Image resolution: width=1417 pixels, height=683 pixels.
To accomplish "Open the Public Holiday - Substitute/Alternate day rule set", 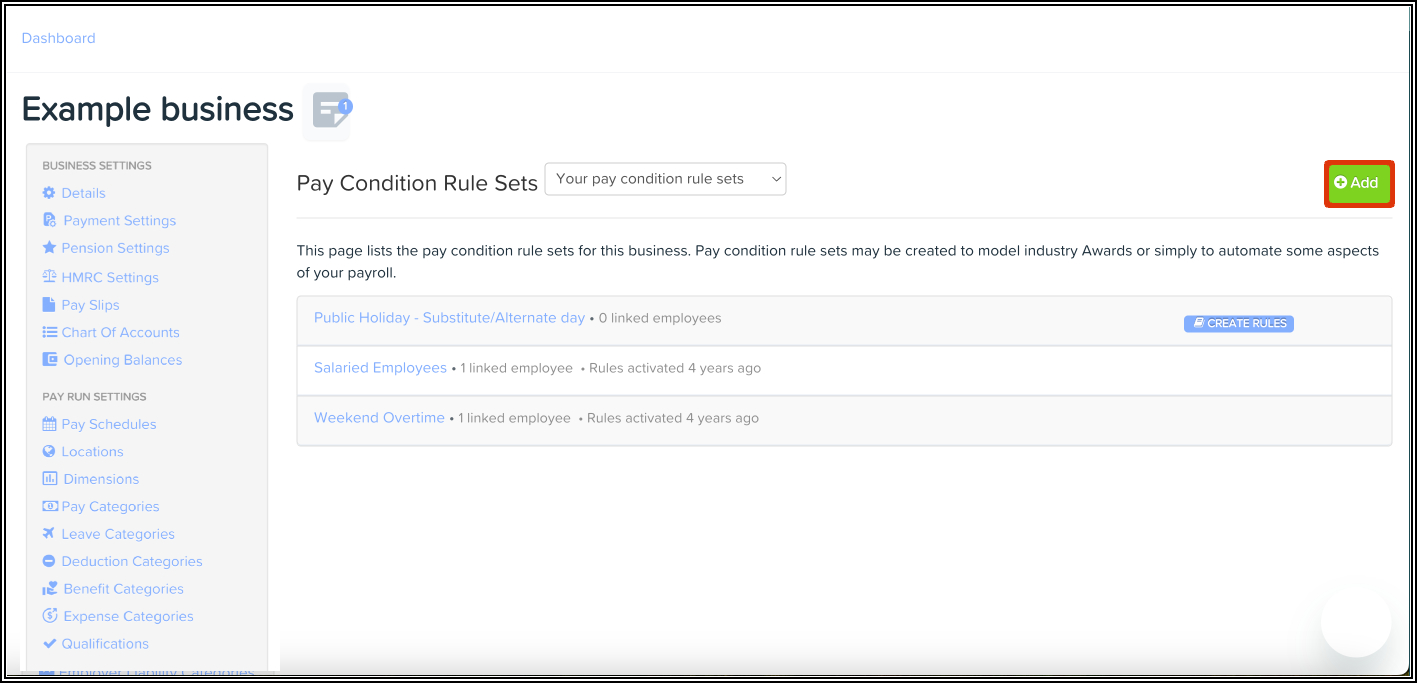I will coord(449,318).
